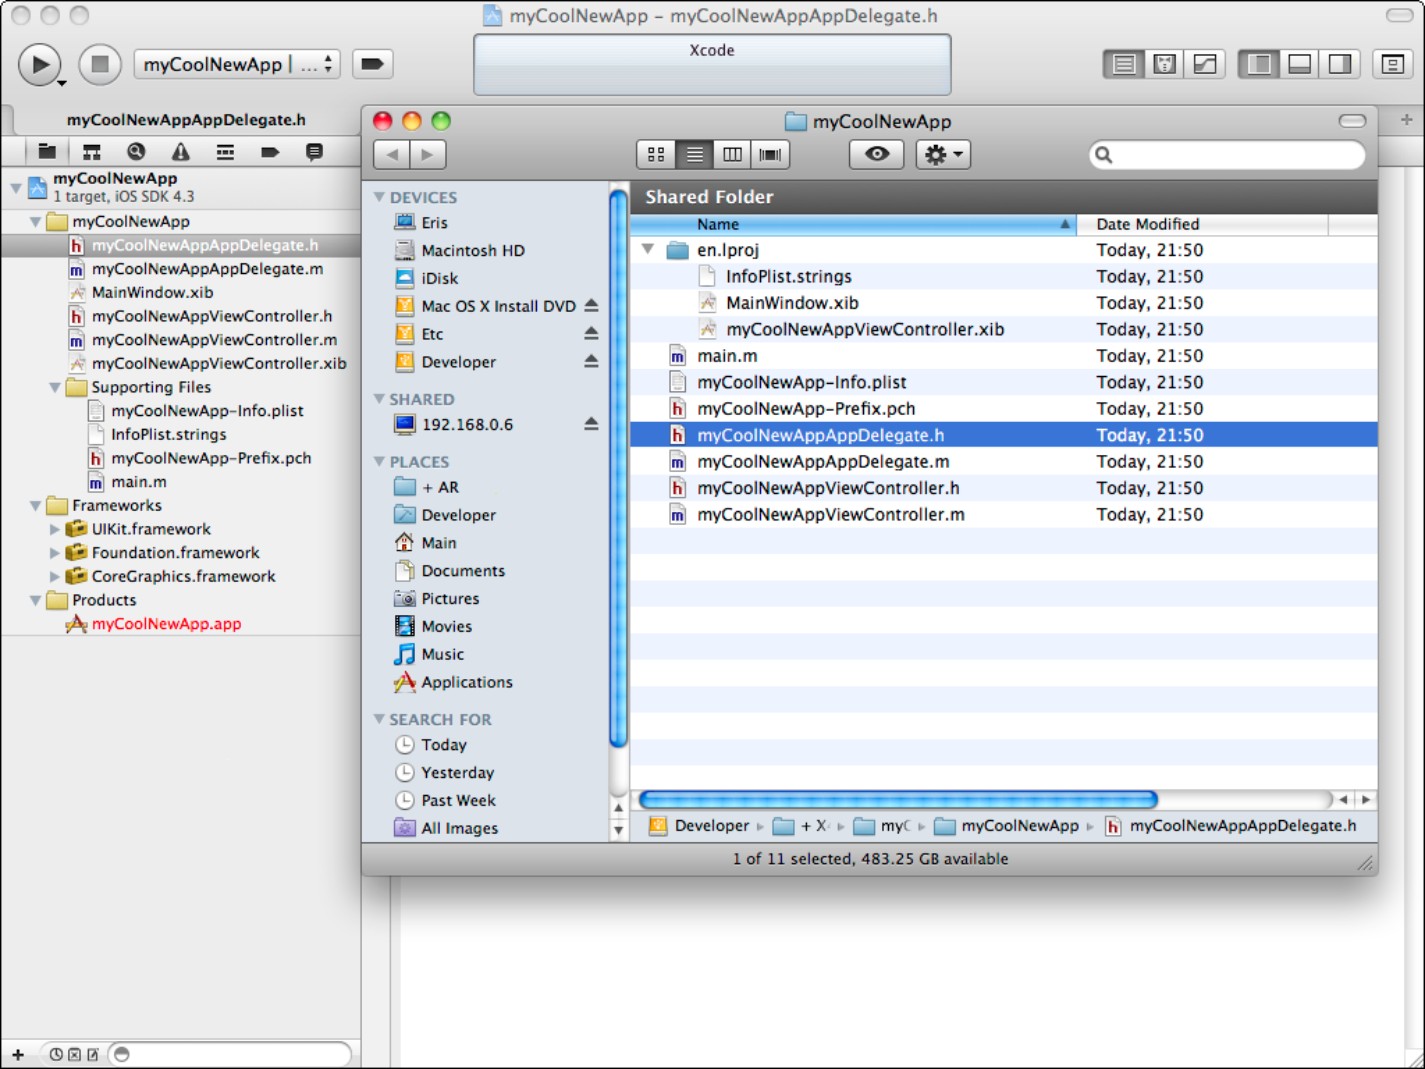Show the Issue navigator warning icon
This screenshot has height=1069, width=1425.
point(181,152)
